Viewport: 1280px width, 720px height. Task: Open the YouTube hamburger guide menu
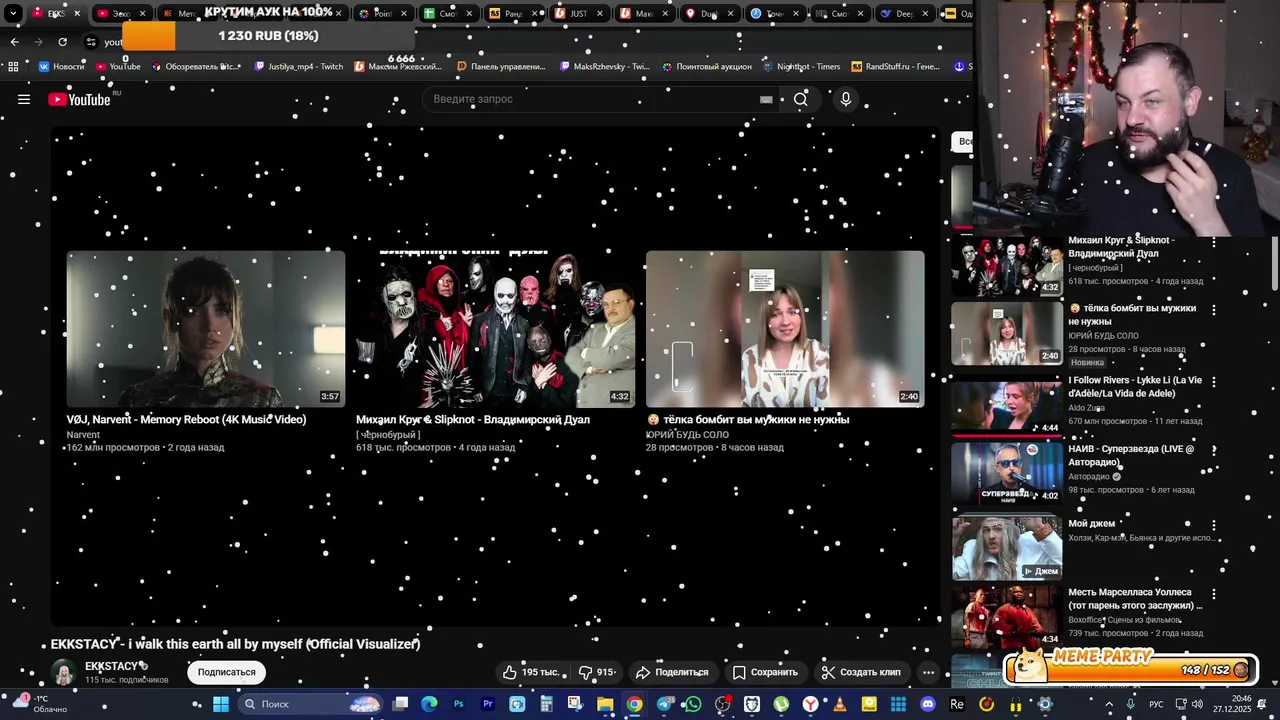pos(24,99)
